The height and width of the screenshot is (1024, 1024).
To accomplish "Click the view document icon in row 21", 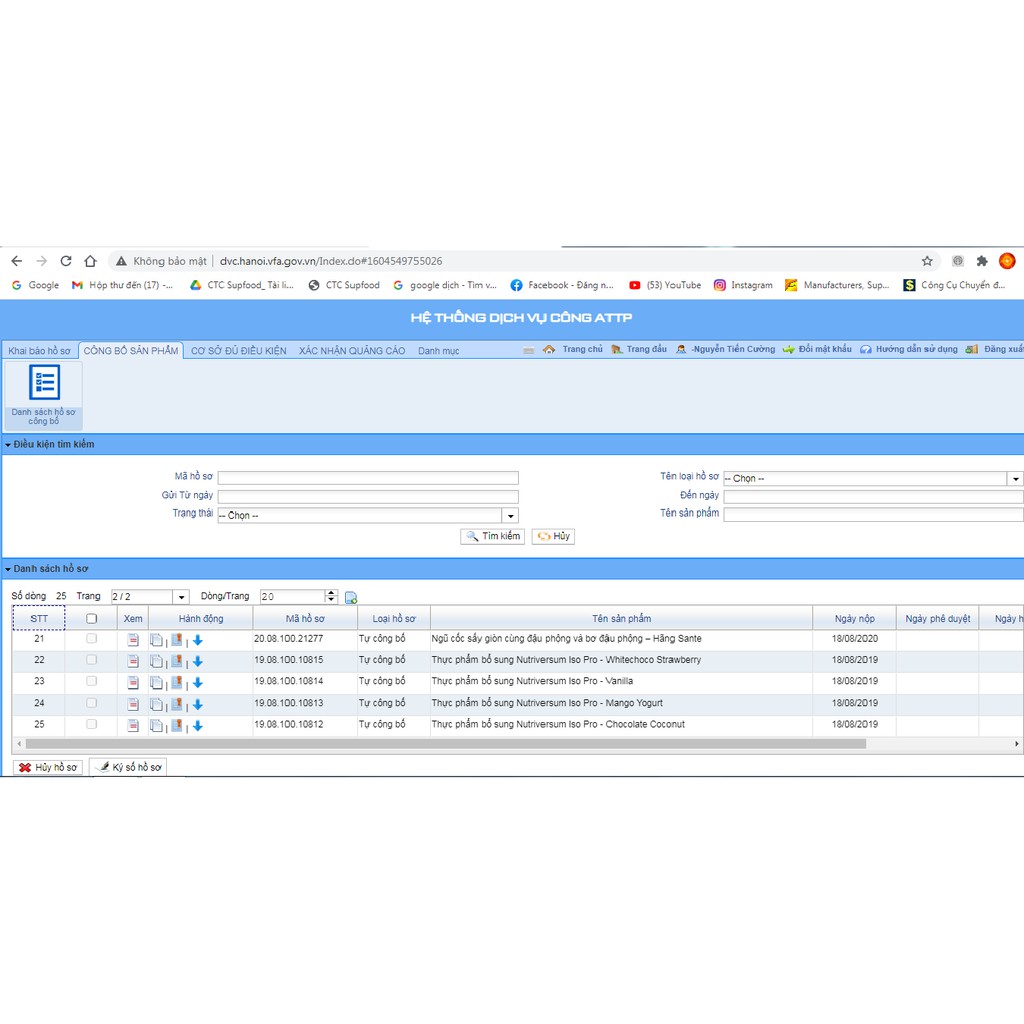I will pos(133,640).
